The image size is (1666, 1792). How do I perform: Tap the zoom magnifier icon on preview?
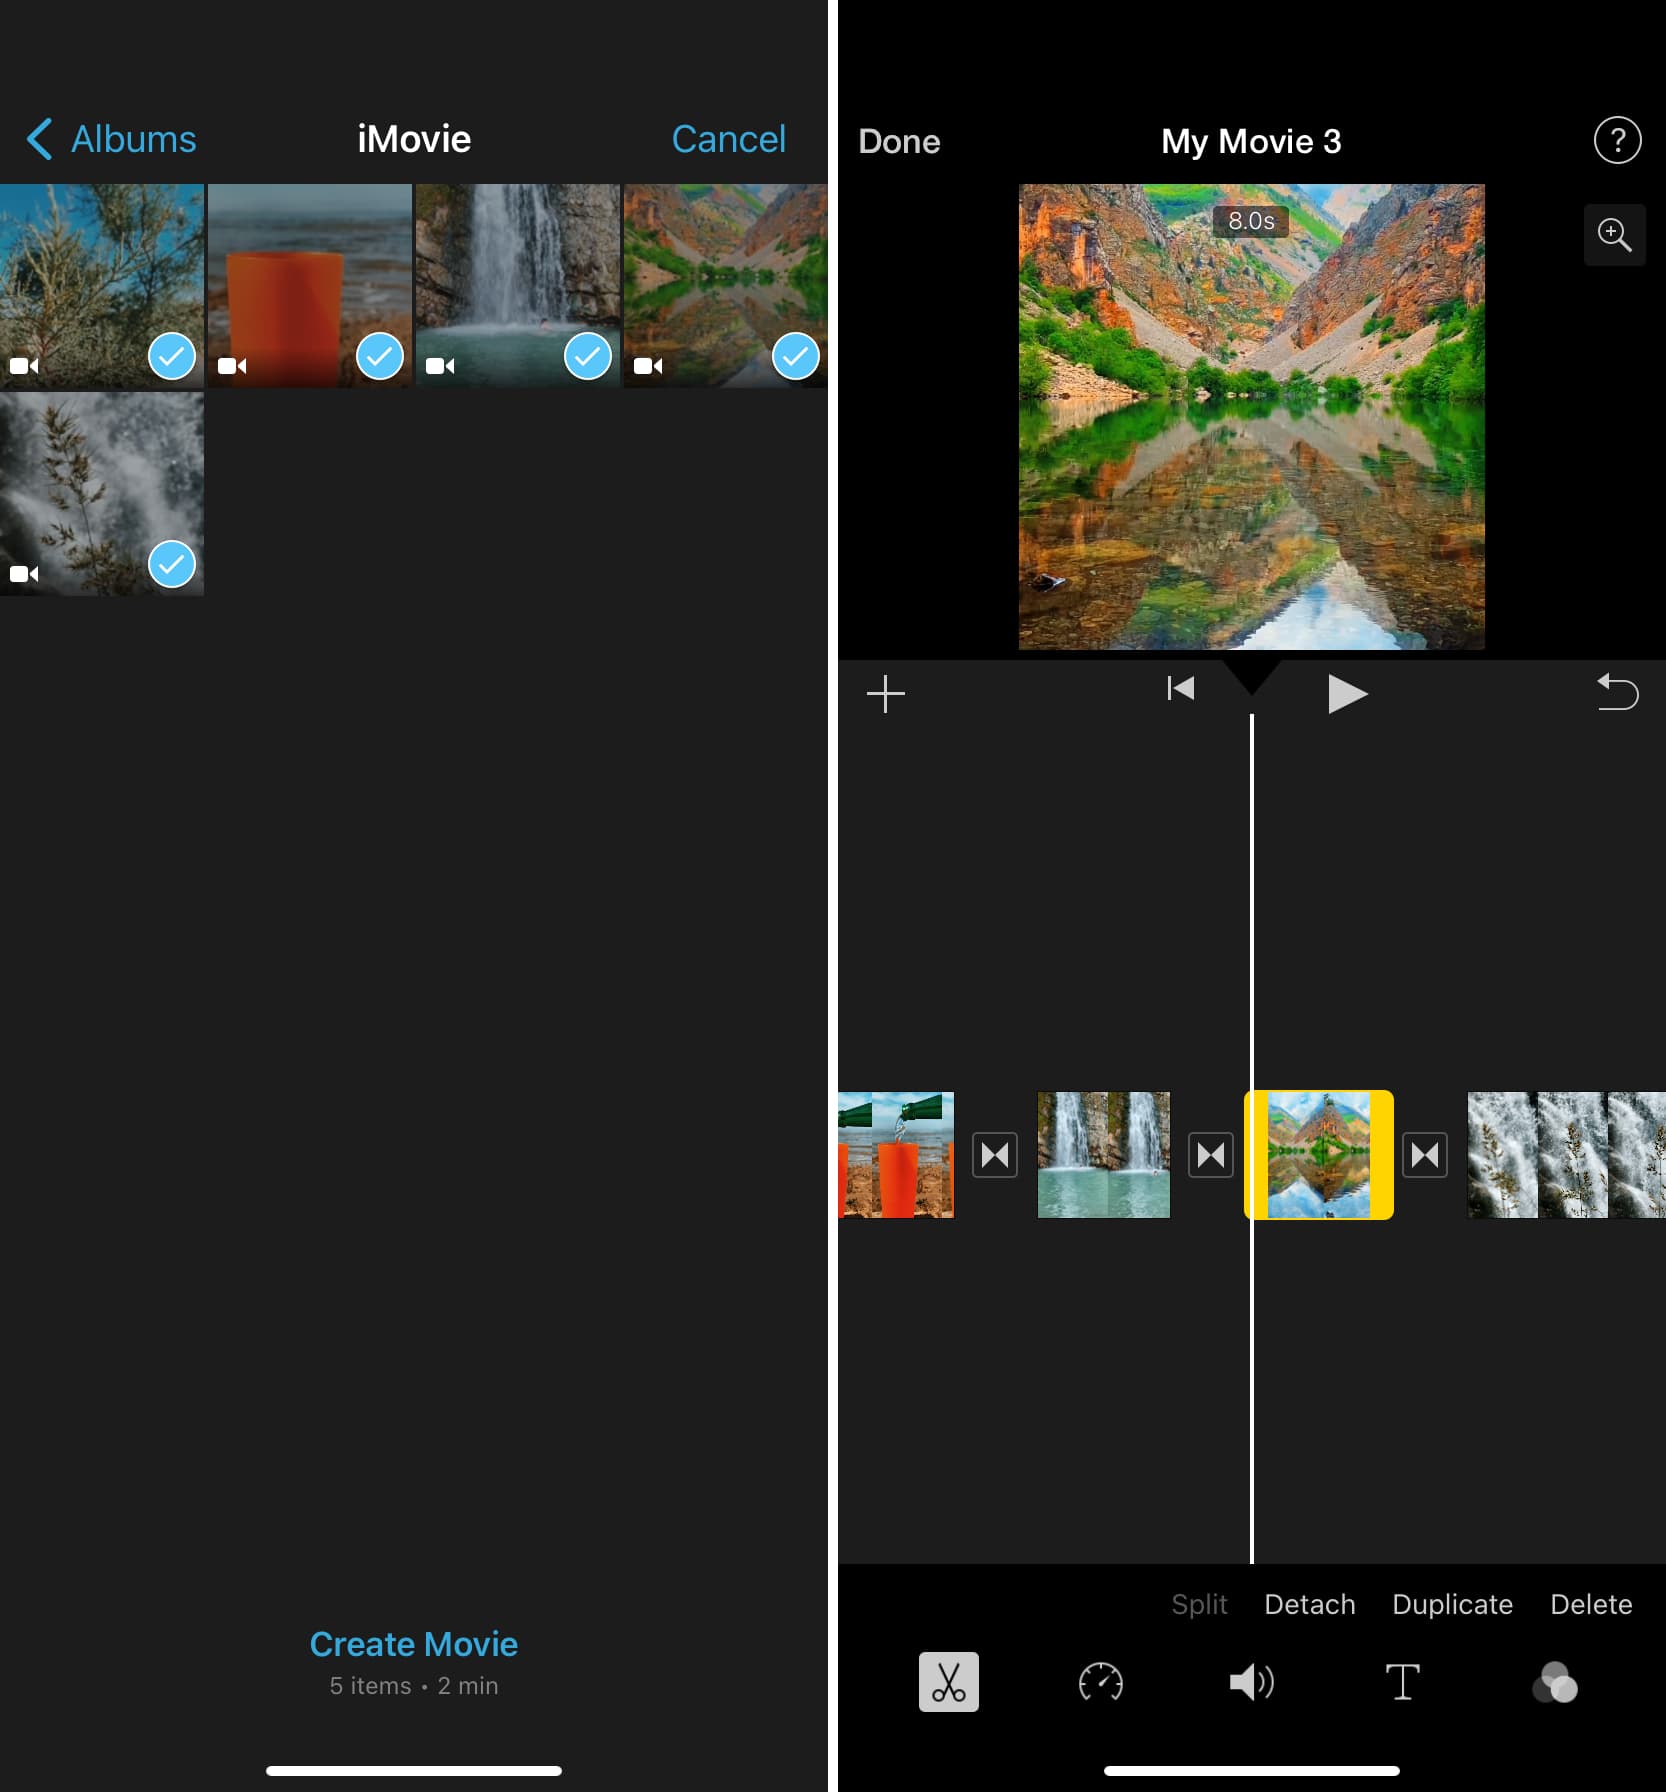tap(1614, 235)
